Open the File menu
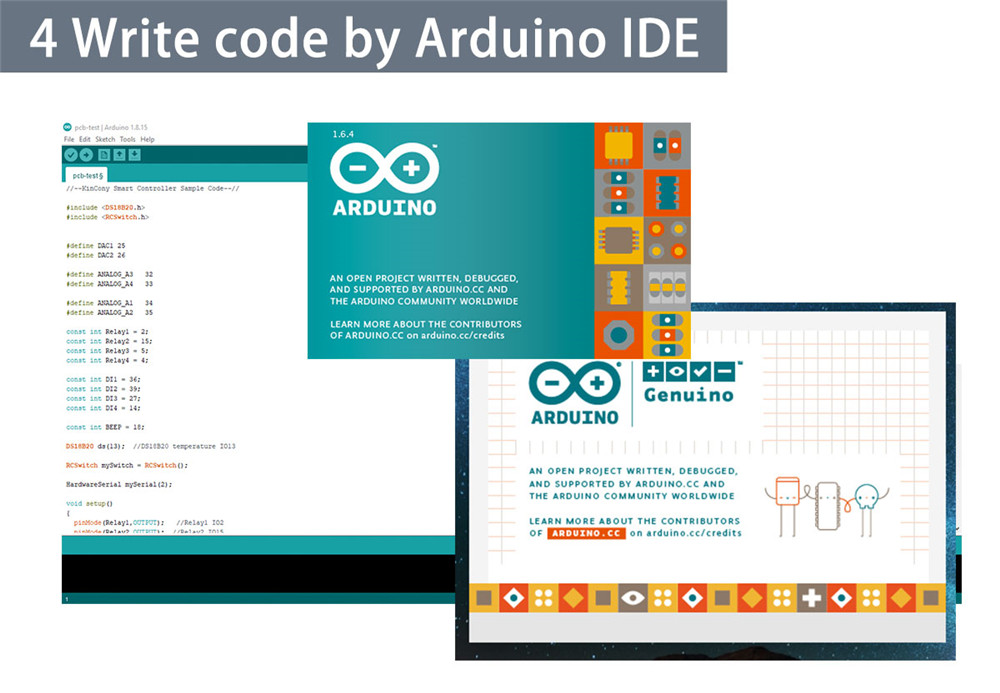 (x=69, y=140)
